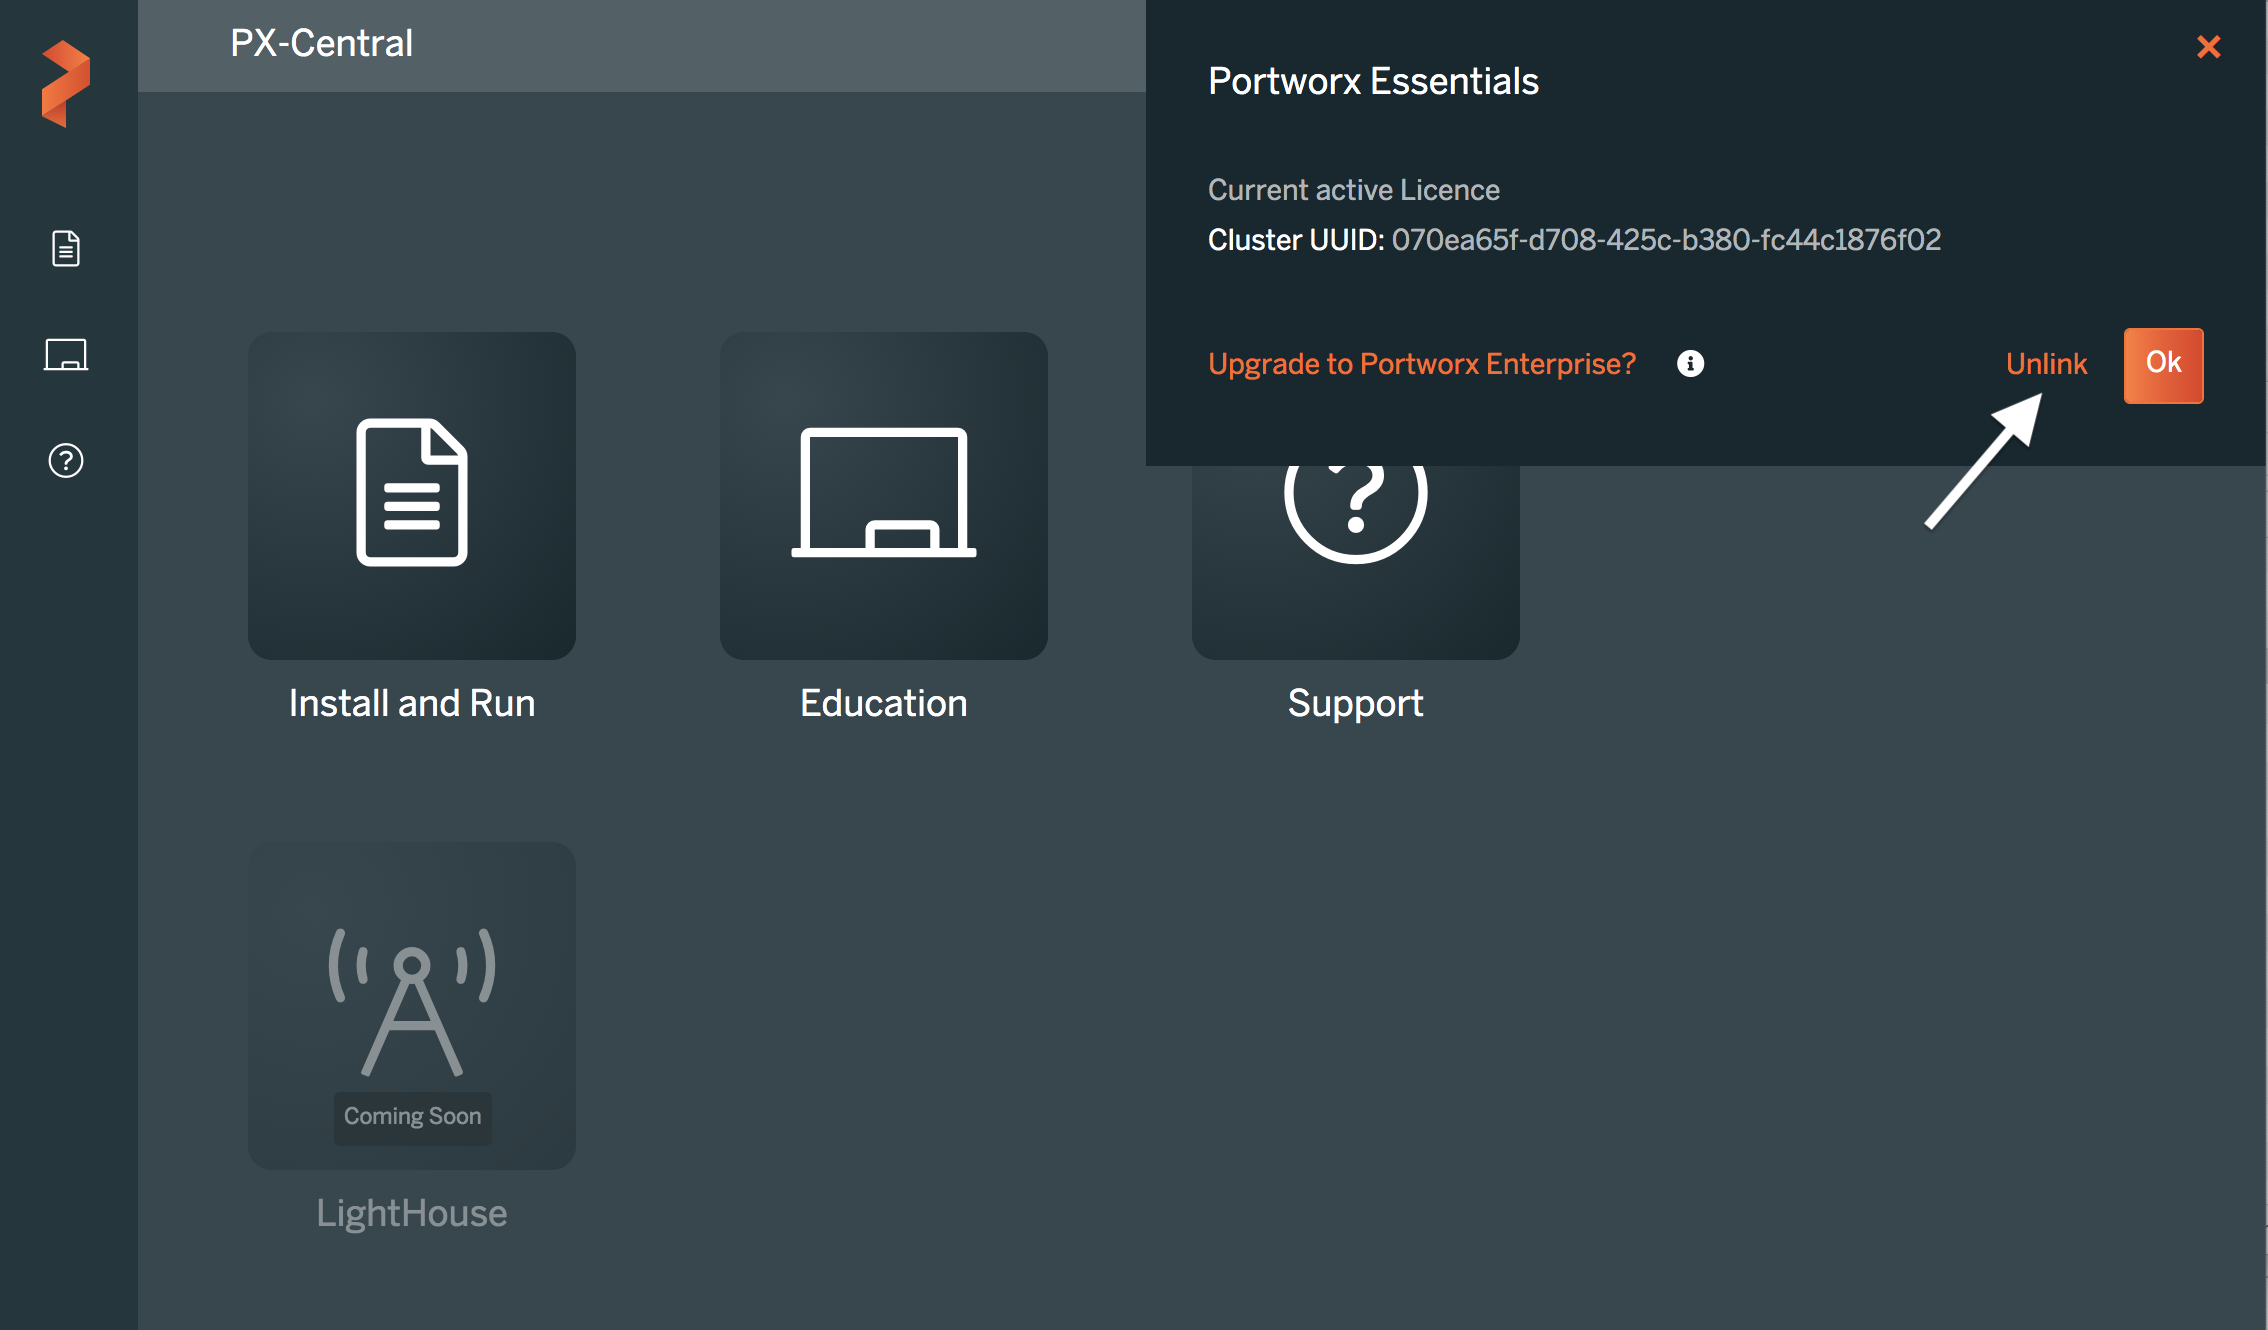Click the monitor/display icon in sidebar

[63, 355]
